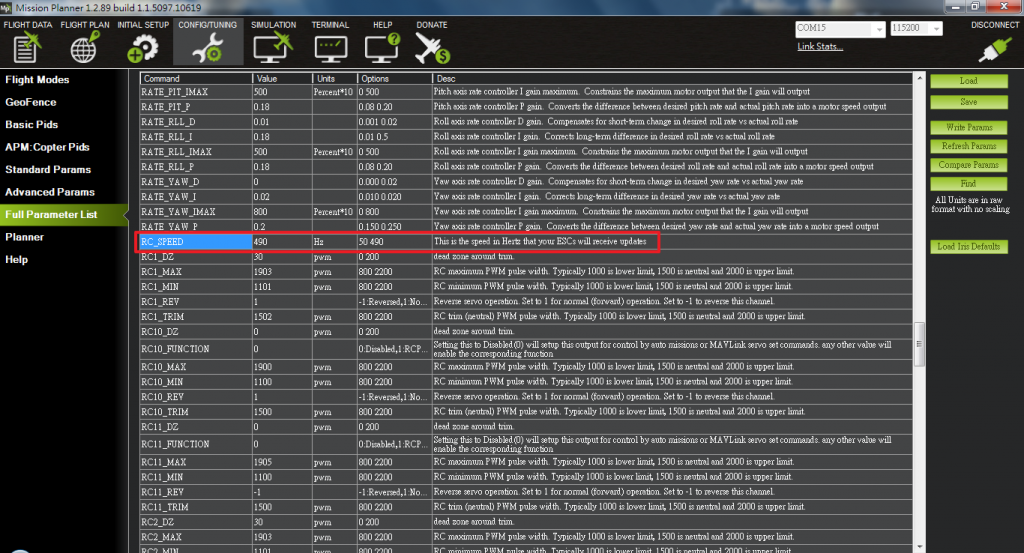Click the Options column header

394,78
